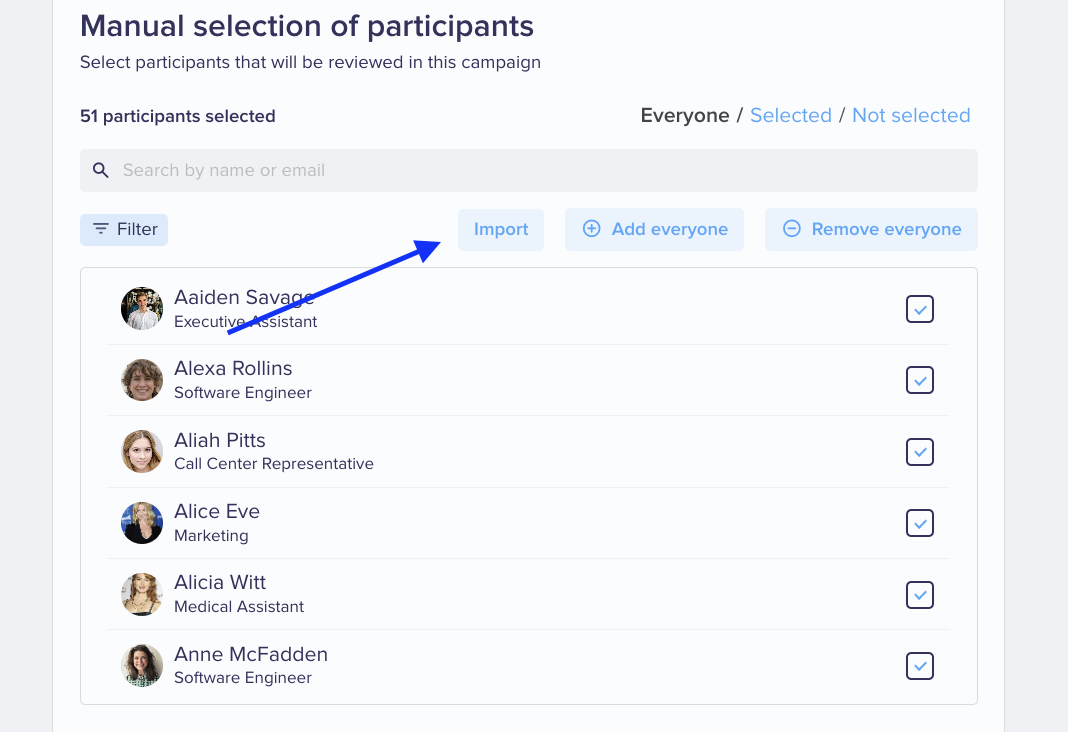Switch to the Selected view
Screen dimensions: 1068x732
tap(791, 115)
